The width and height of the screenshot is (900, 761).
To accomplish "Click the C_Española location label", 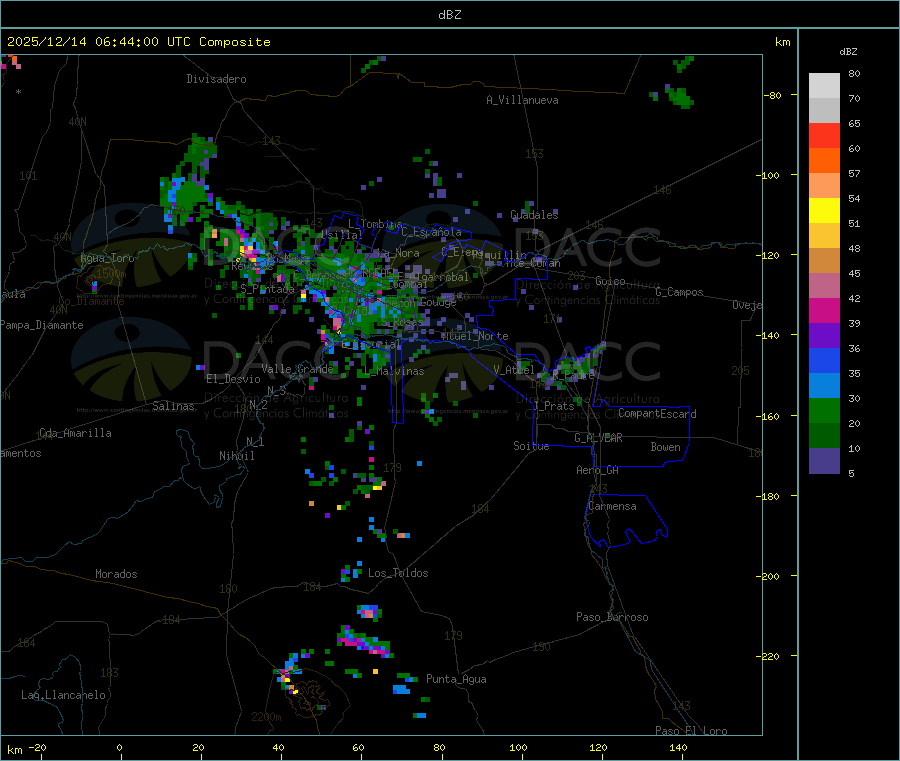I will 431,232.
